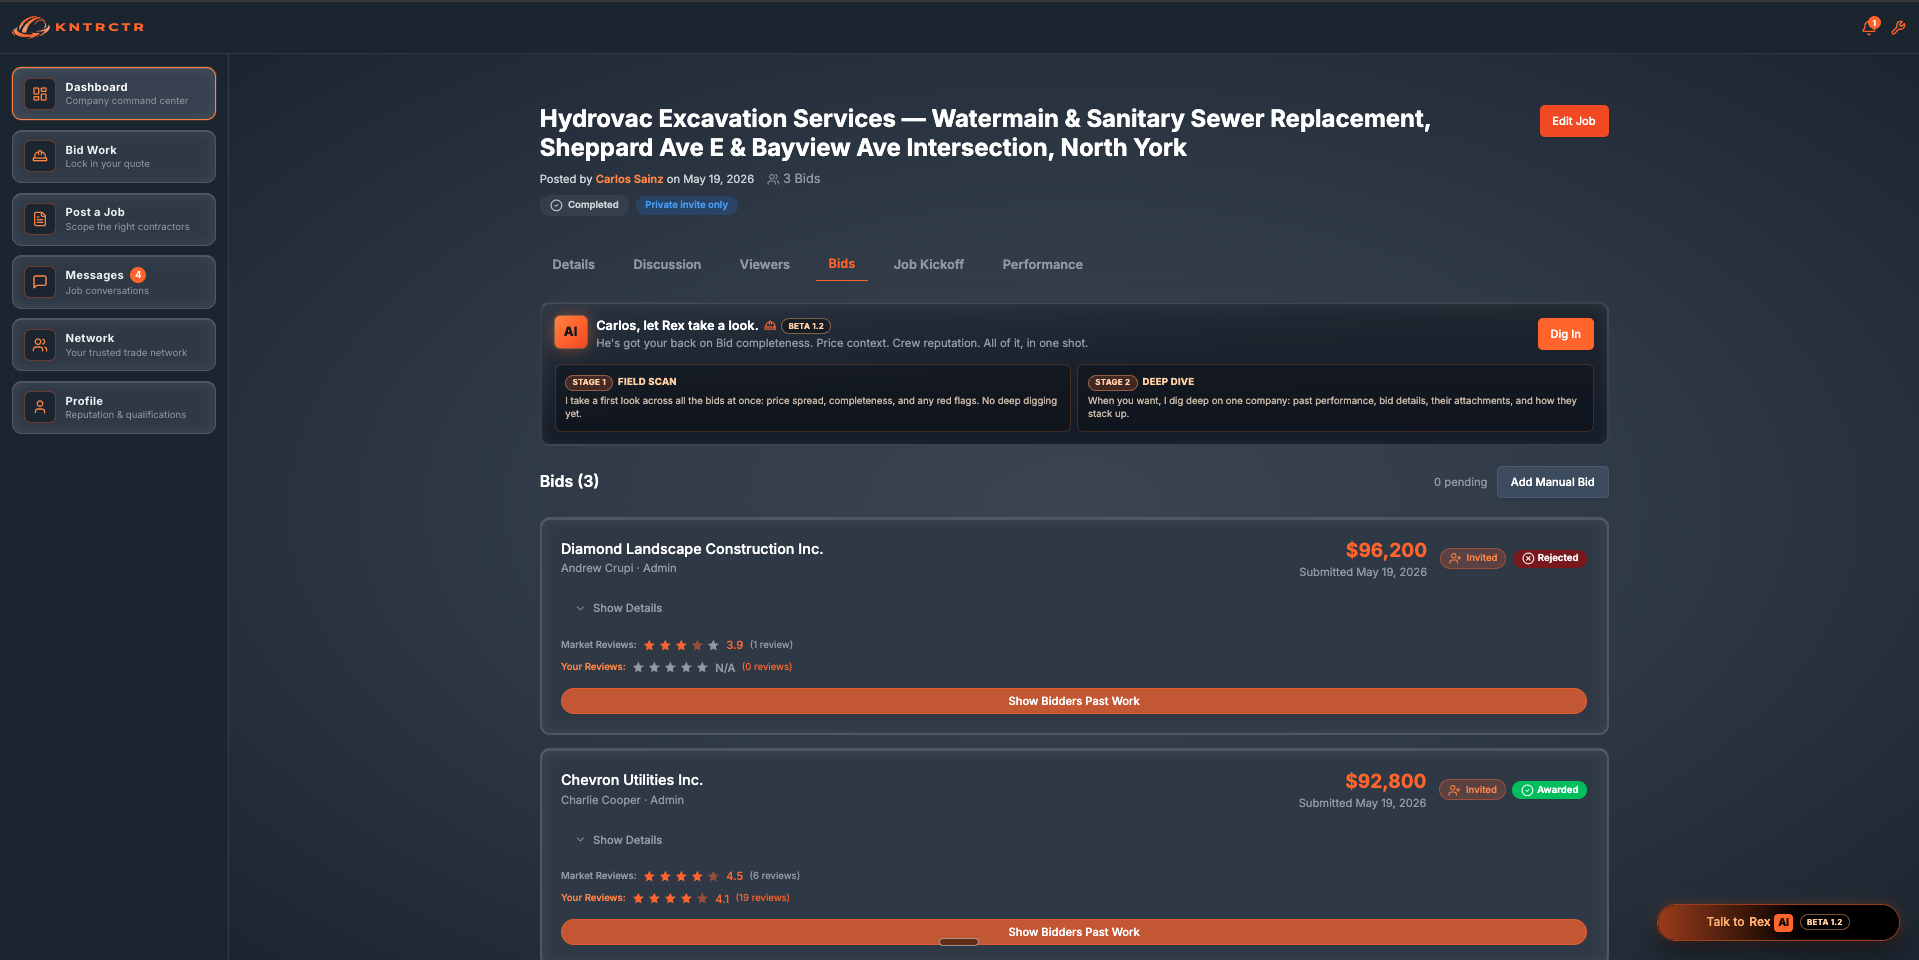1919x960 pixels.
Task: Click Chevron Utilities Your Reviews stars
Action: [670, 898]
